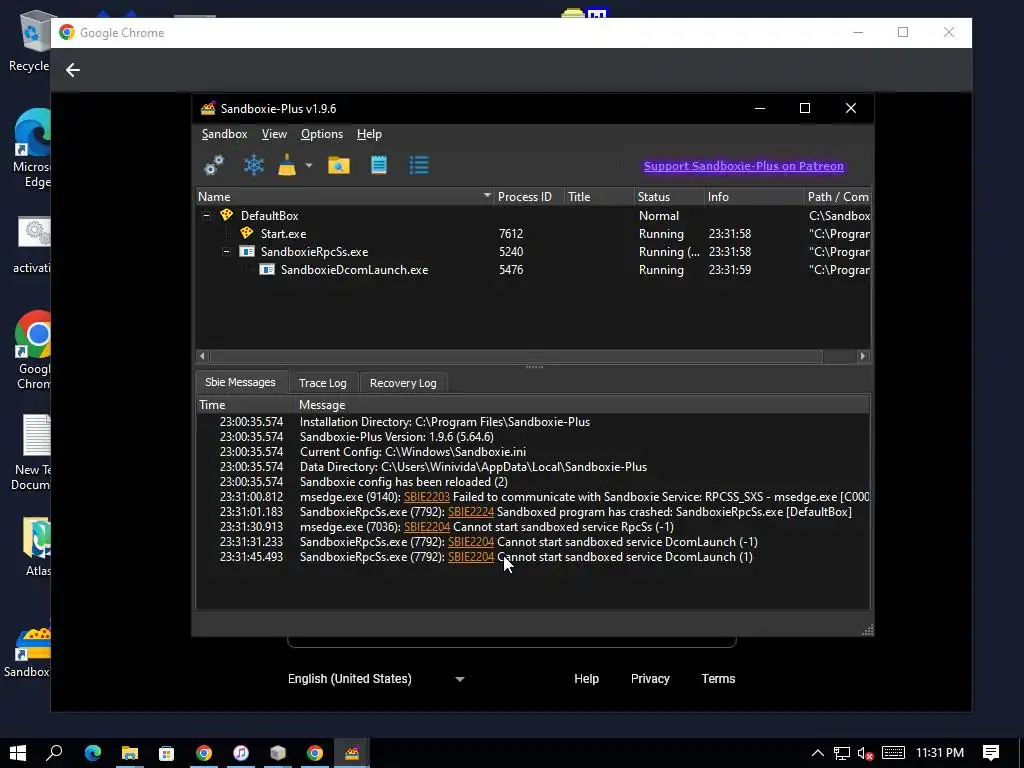This screenshot has height=768, width=1024.
Task: Open the Privacy link in page footer
Action: coord(650,679)
